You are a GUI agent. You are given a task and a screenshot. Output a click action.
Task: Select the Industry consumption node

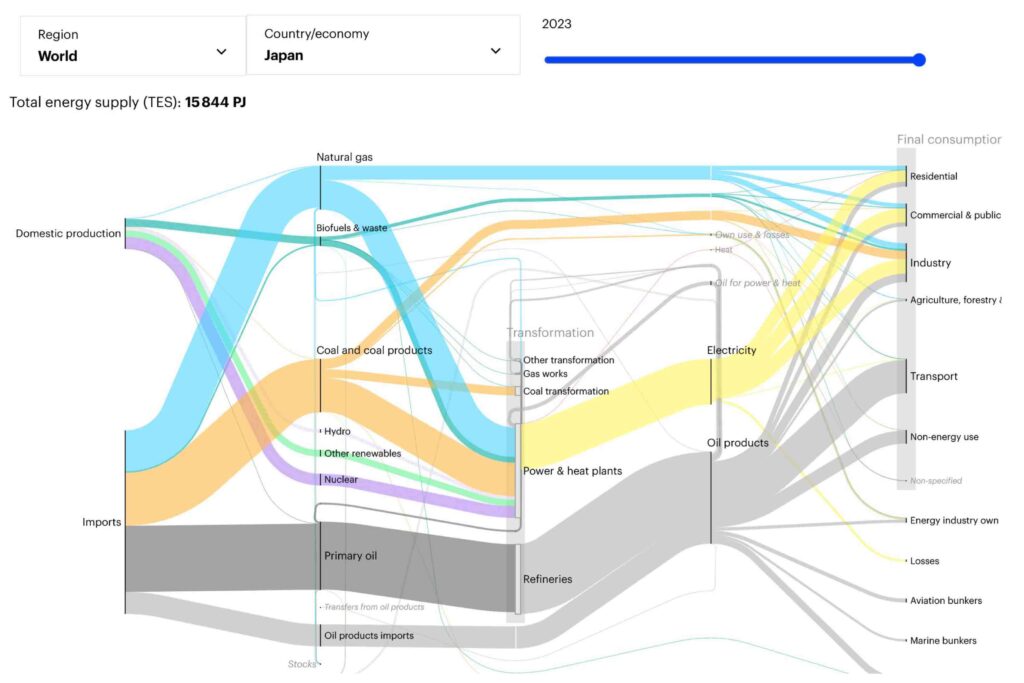pos(930,263)
